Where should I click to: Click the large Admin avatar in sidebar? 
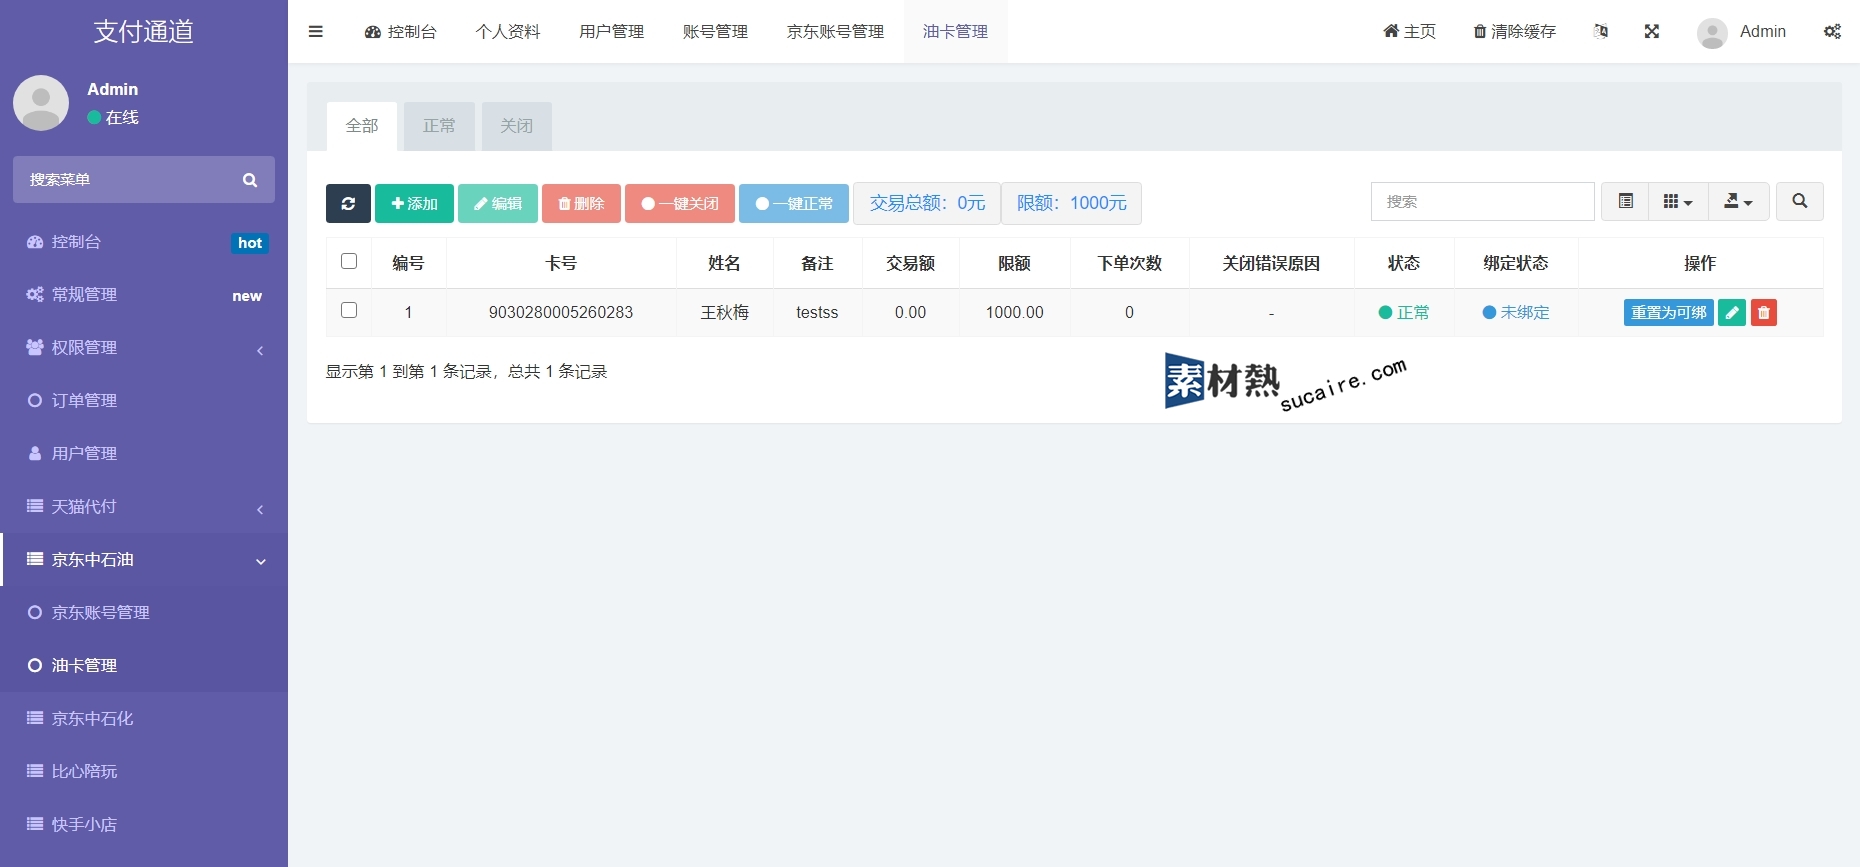pyautogui.click(x=41, y=103)
